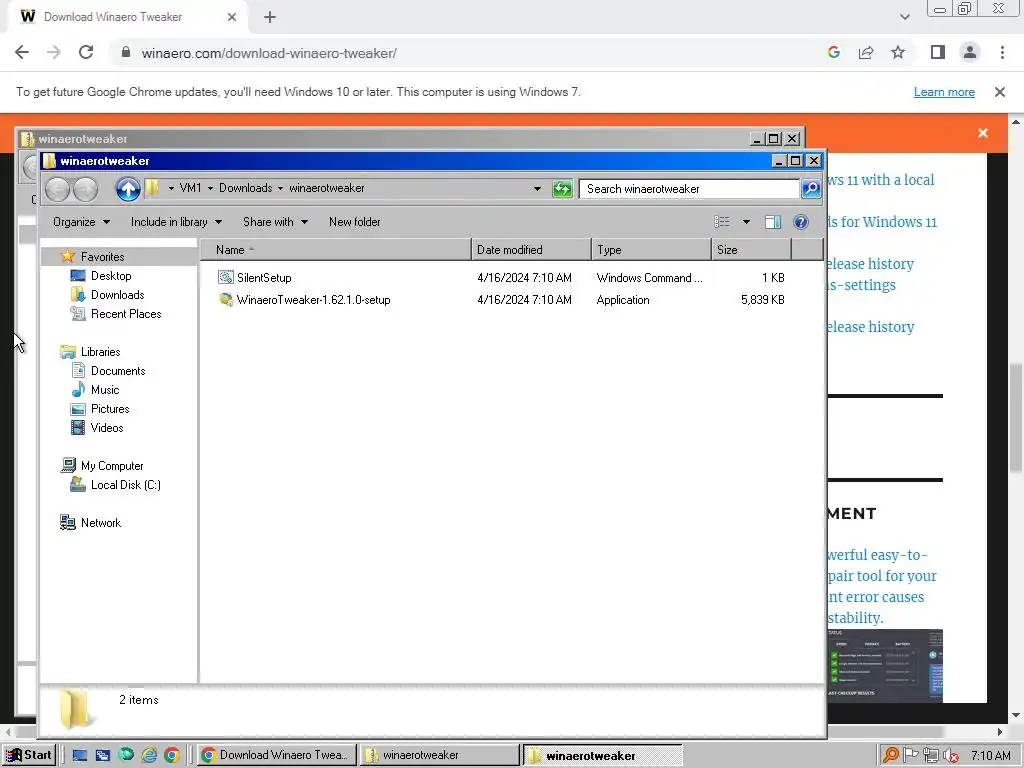Viewport: 1024px width, 768px height.
Task: Launch Internet Explorer from quick launch
Action: point(149,755)
